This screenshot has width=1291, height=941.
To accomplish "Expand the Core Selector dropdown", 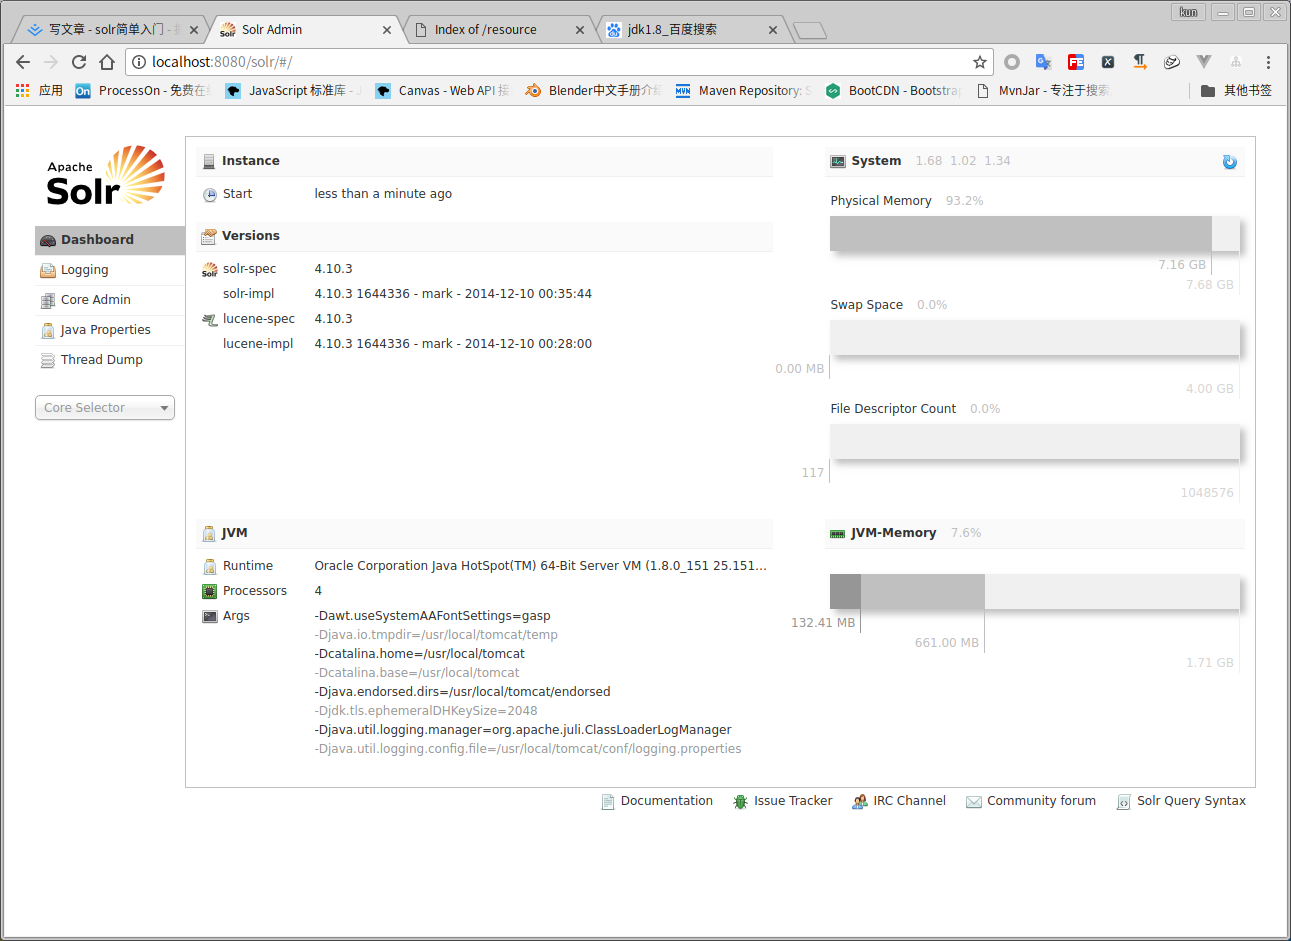I will [105, 408].
